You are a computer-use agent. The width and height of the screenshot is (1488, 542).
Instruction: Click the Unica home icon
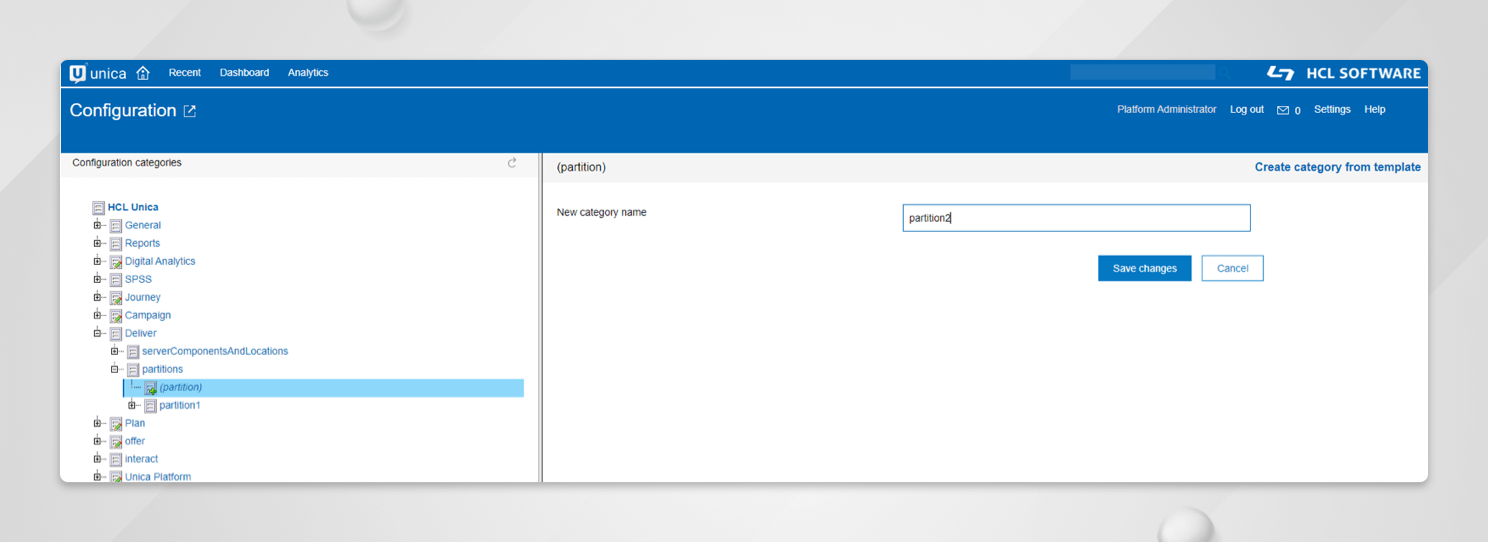pos(143,73)
